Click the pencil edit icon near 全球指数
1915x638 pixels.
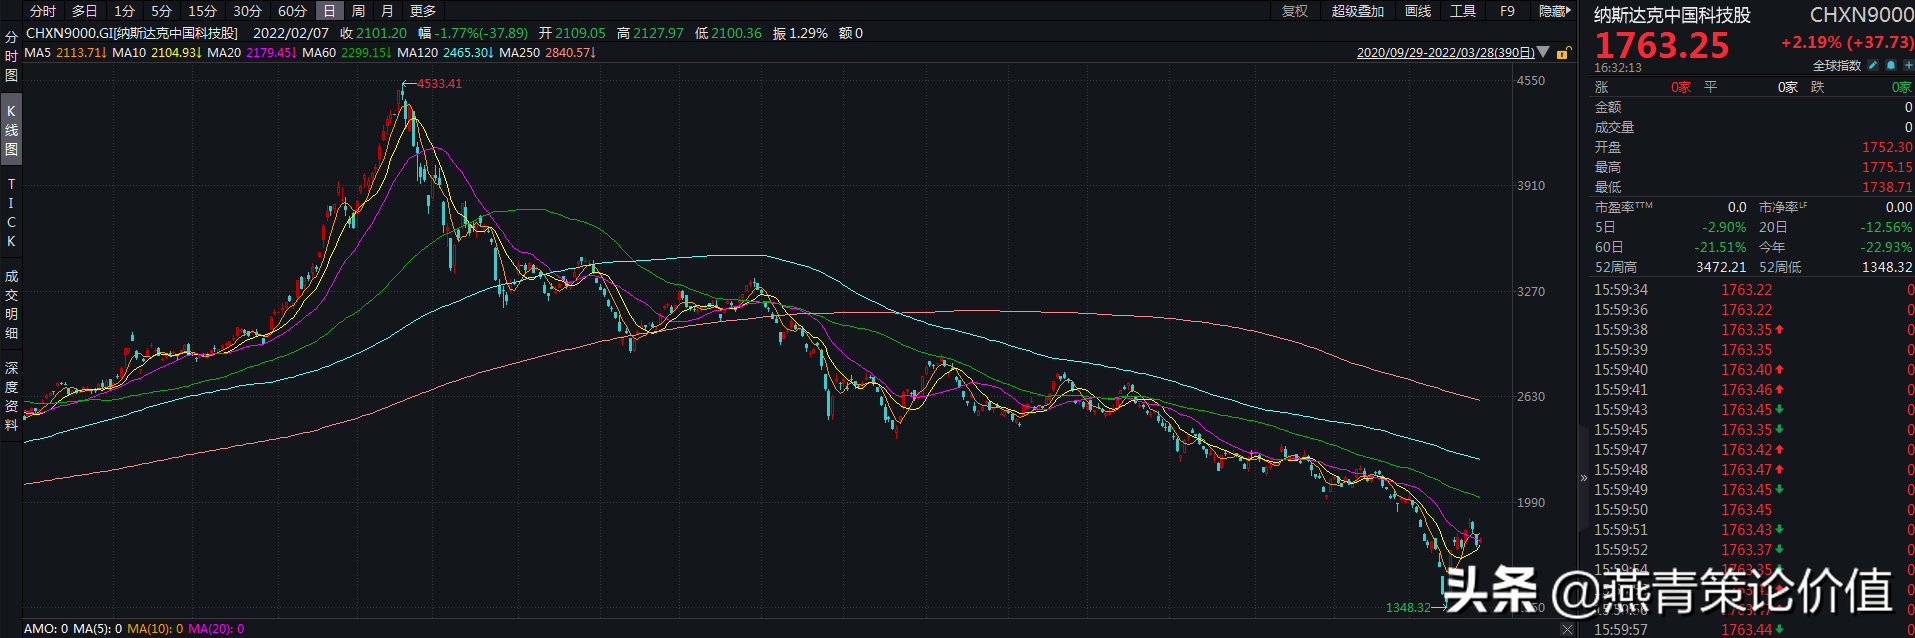[x=1873, y=65]
